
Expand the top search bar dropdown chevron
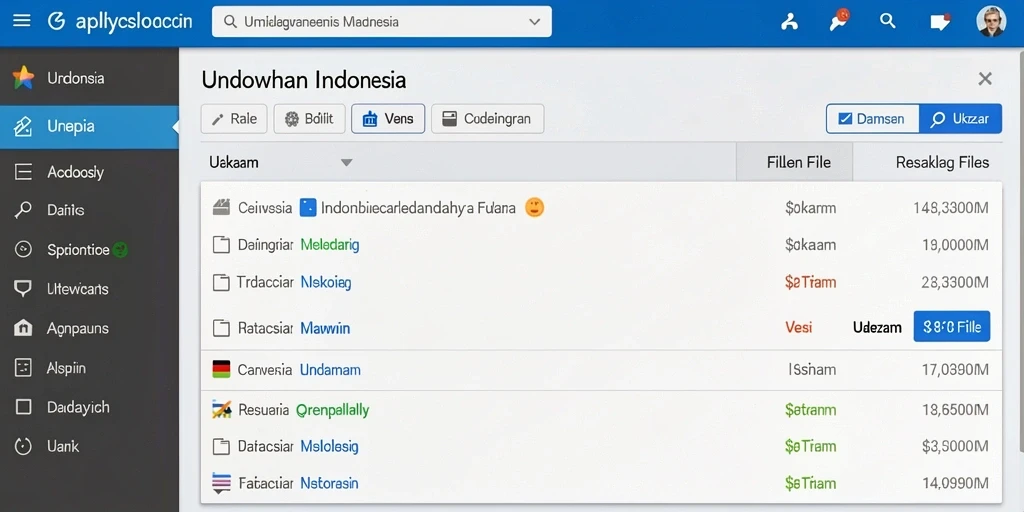pyautogui.click(x=534, y=22)
